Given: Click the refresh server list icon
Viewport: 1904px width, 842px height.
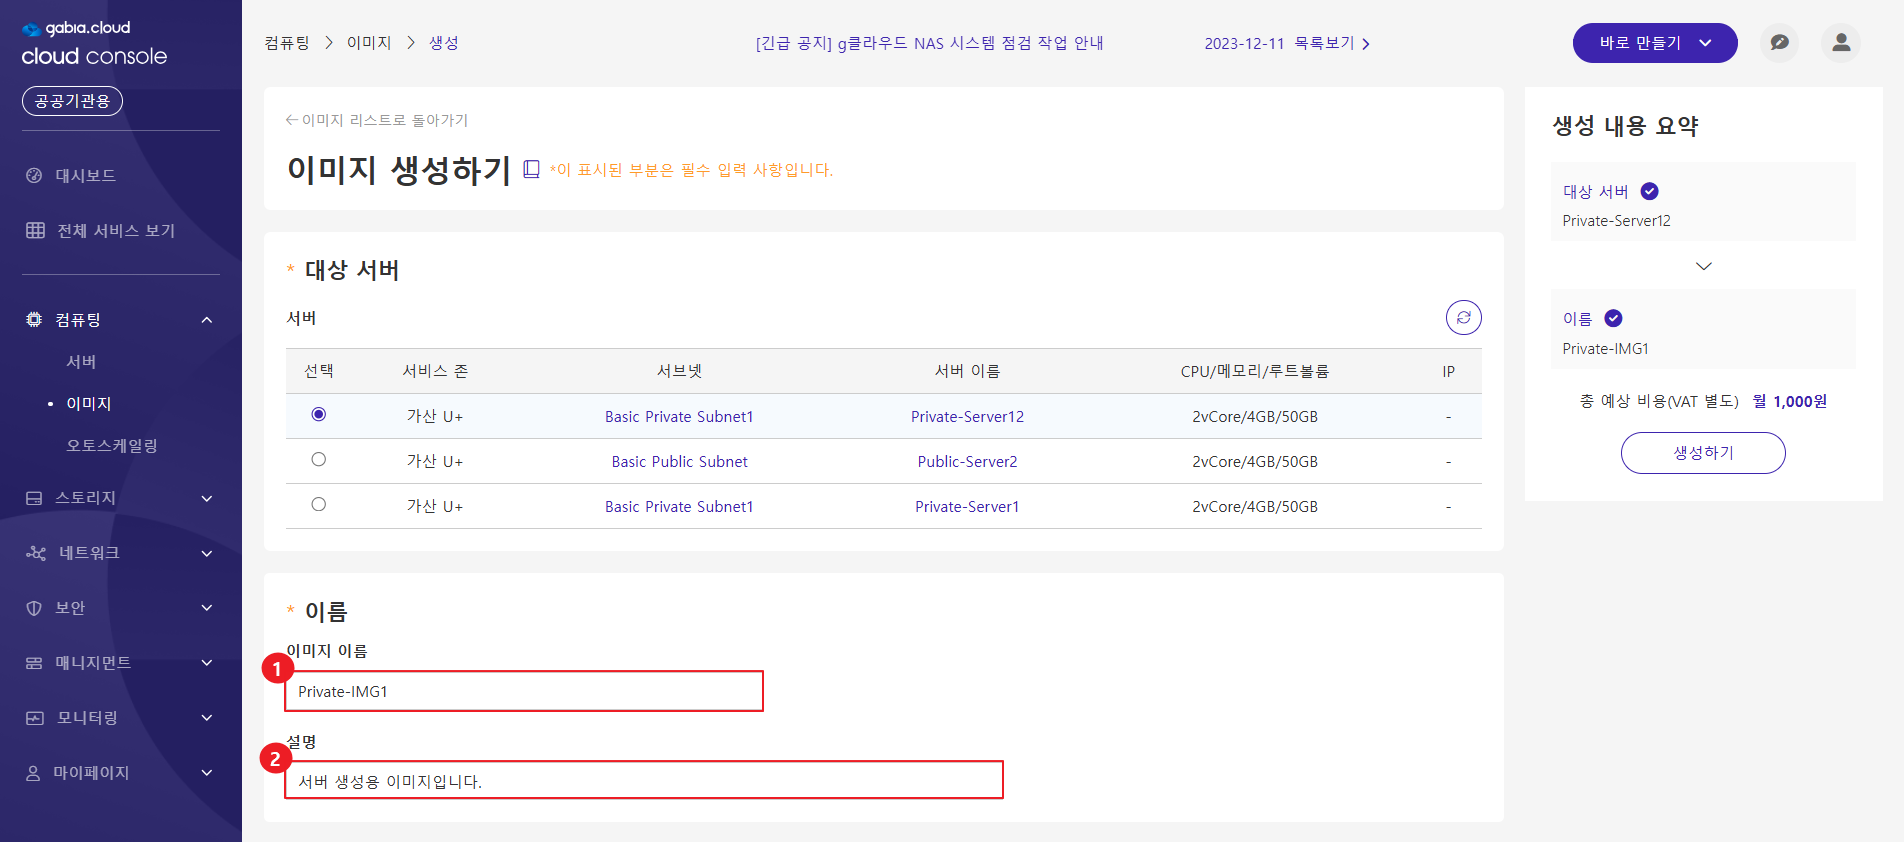Looking at the screenshot, I should (x=1463, y=318).
